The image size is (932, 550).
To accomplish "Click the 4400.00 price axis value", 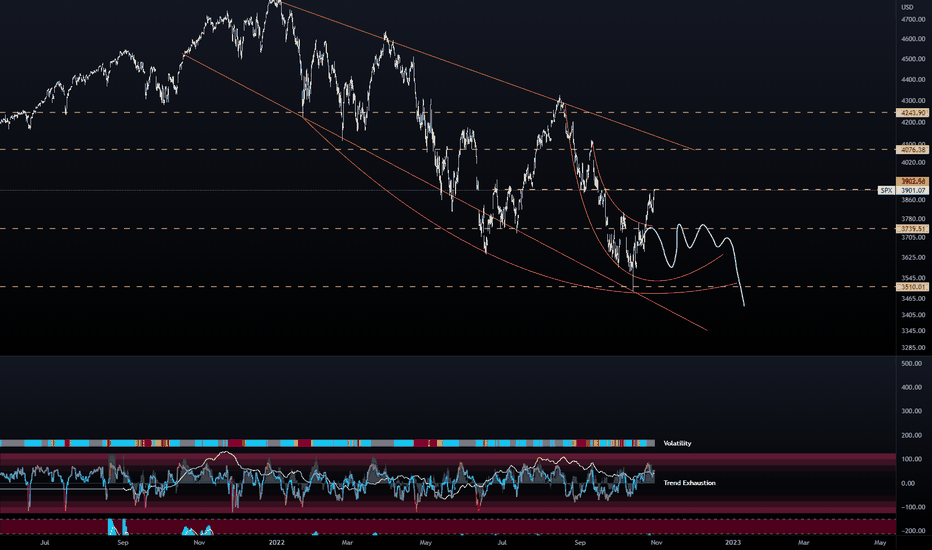I will [913, 79].
